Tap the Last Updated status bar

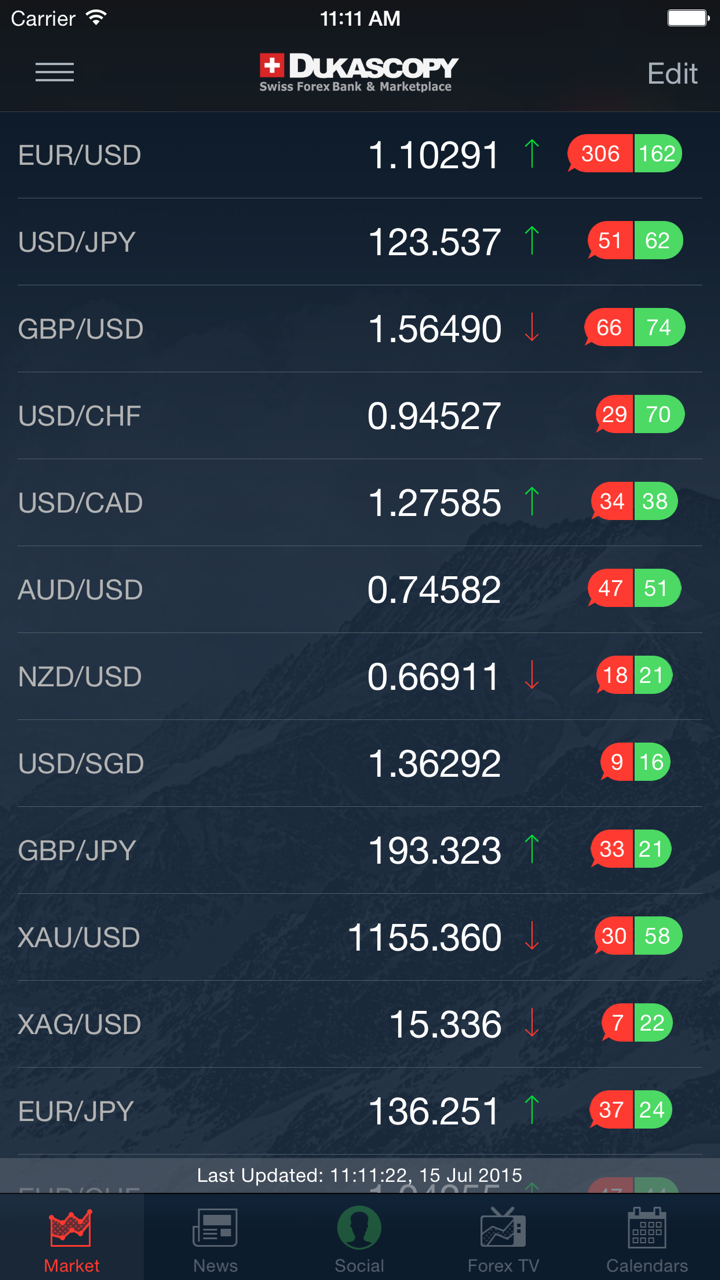coord(360,1175)
